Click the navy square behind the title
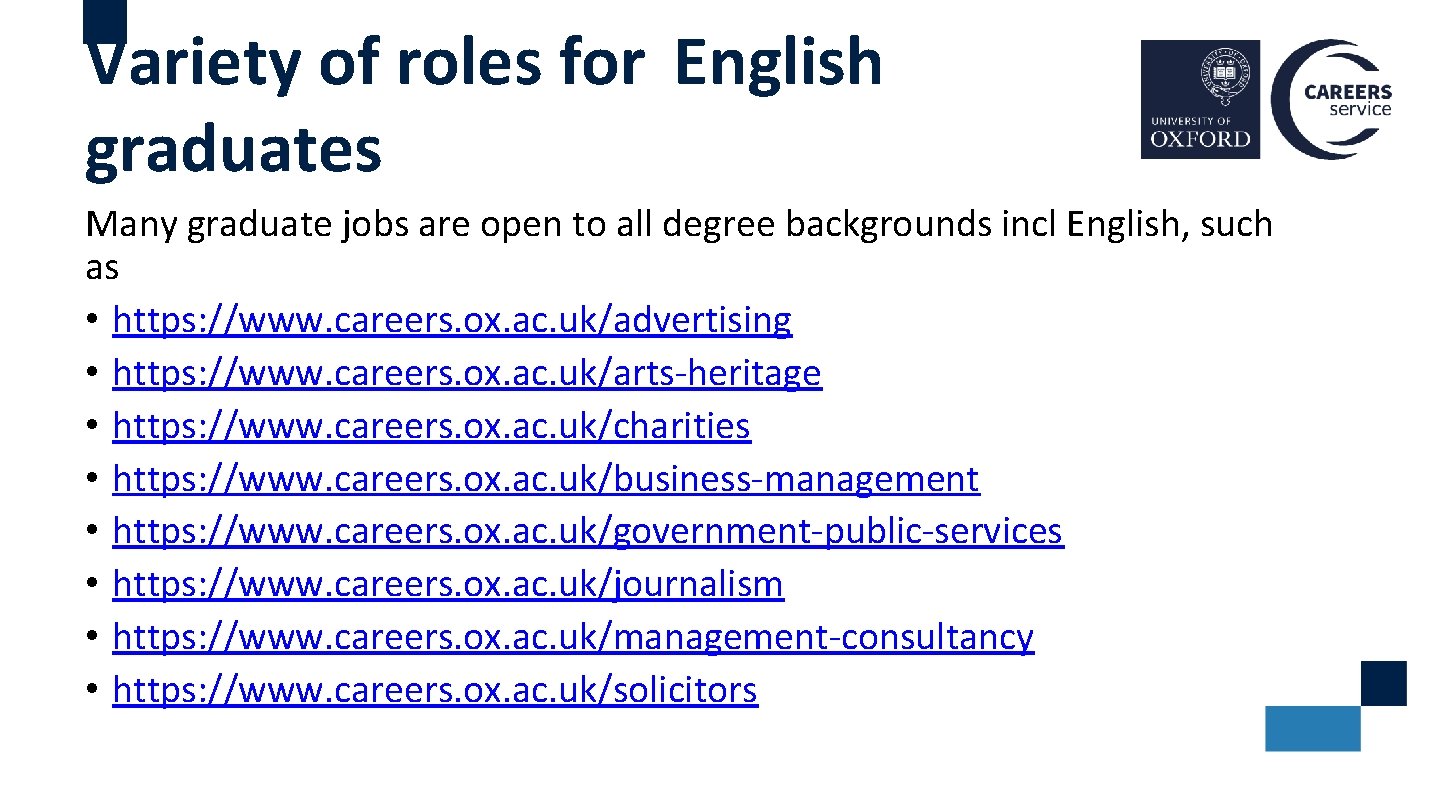Image resolution: width=1440 pixels, height=810 pixels. pyautogui.click(x=105, y=15)
